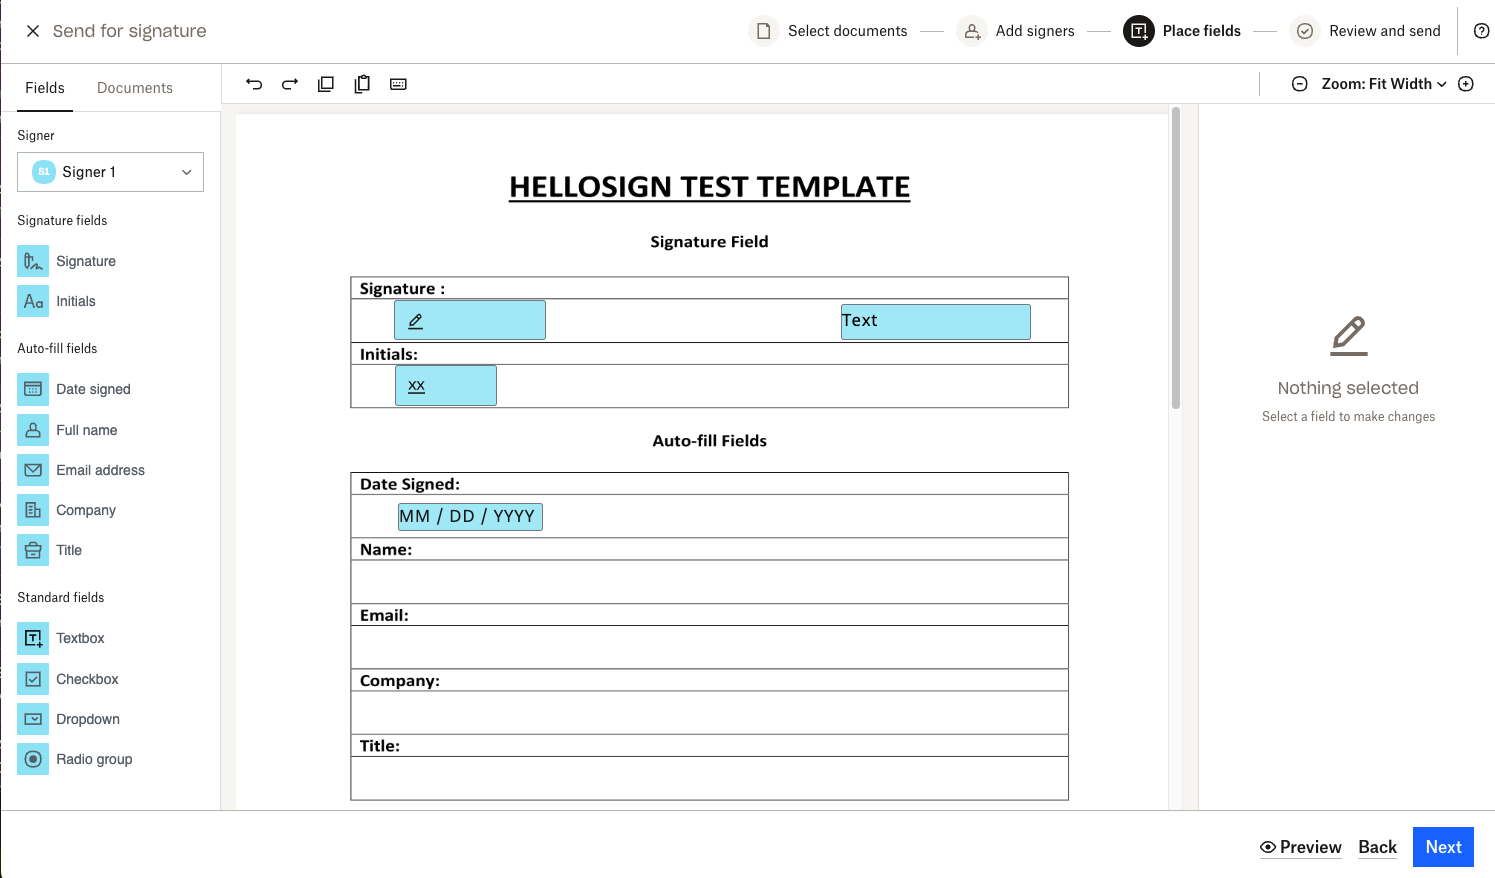
Task: Open the Signer 1 dropdown
Action: point(110,172)
